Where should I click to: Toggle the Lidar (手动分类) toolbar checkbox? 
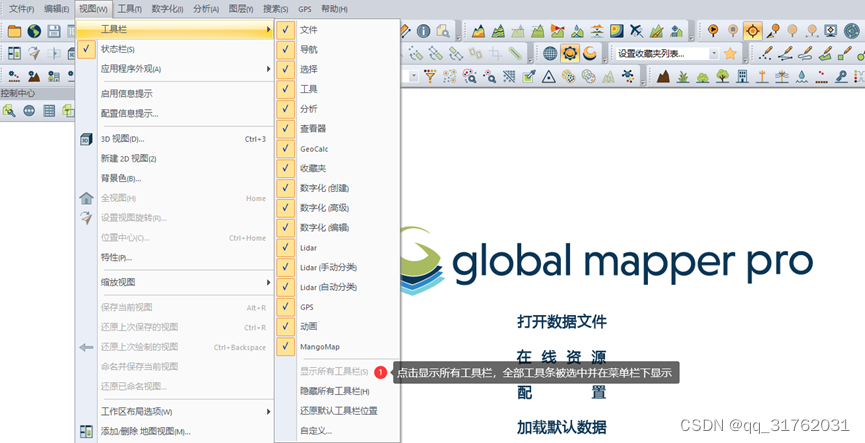click(x=285, y=267)
